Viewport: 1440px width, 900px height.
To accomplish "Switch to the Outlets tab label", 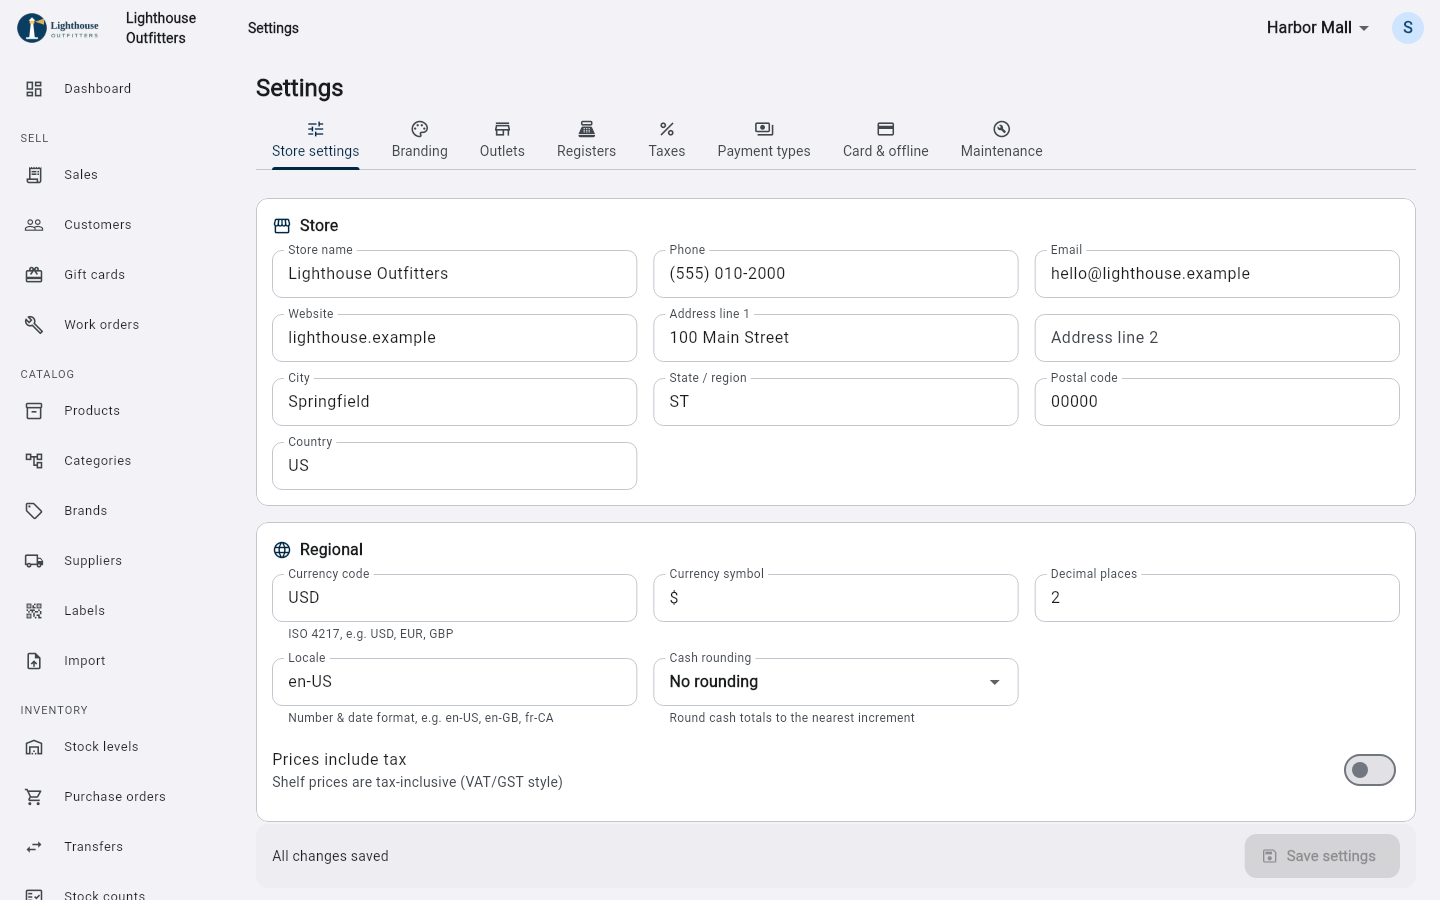I will [x=502, y=151].
